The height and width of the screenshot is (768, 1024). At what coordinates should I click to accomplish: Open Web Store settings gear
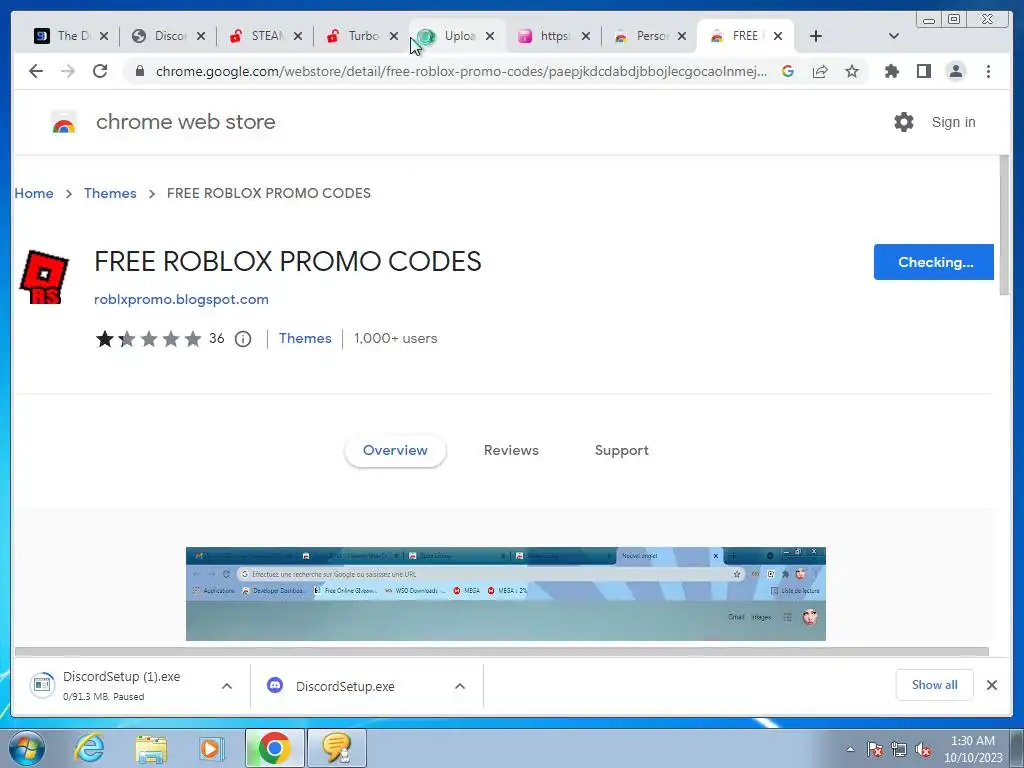pos(904,122)
